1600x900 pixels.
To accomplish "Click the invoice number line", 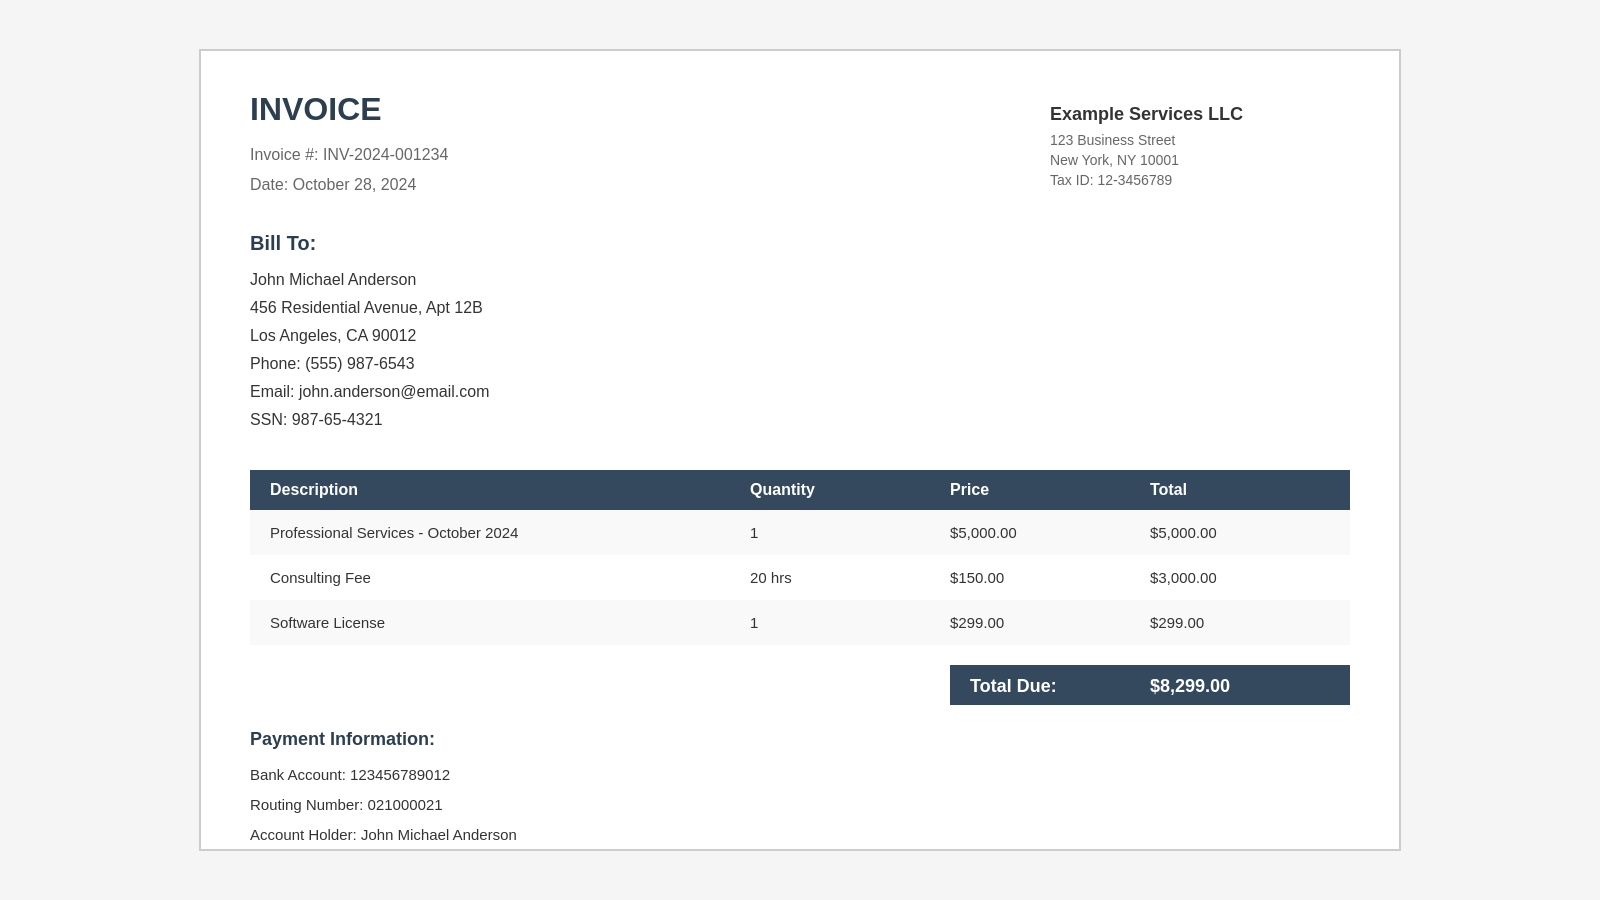I will [349, 155].
